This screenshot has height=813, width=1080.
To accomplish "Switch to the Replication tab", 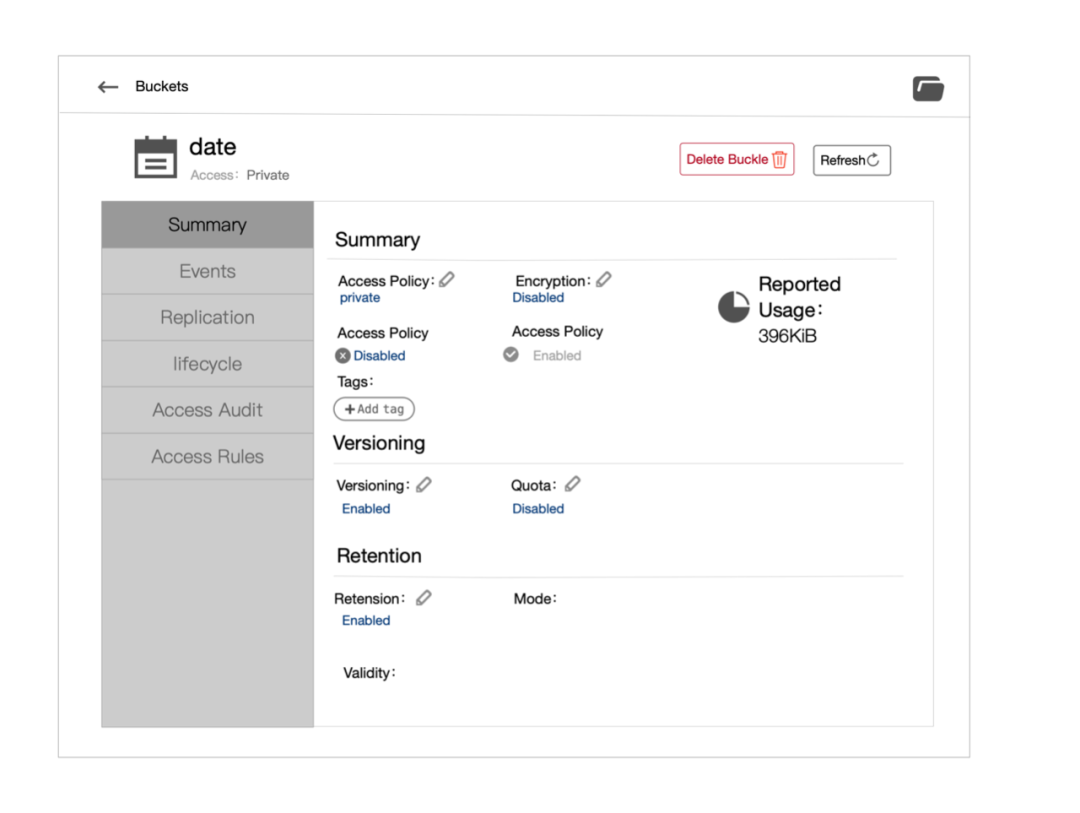I will coord(207,317).
